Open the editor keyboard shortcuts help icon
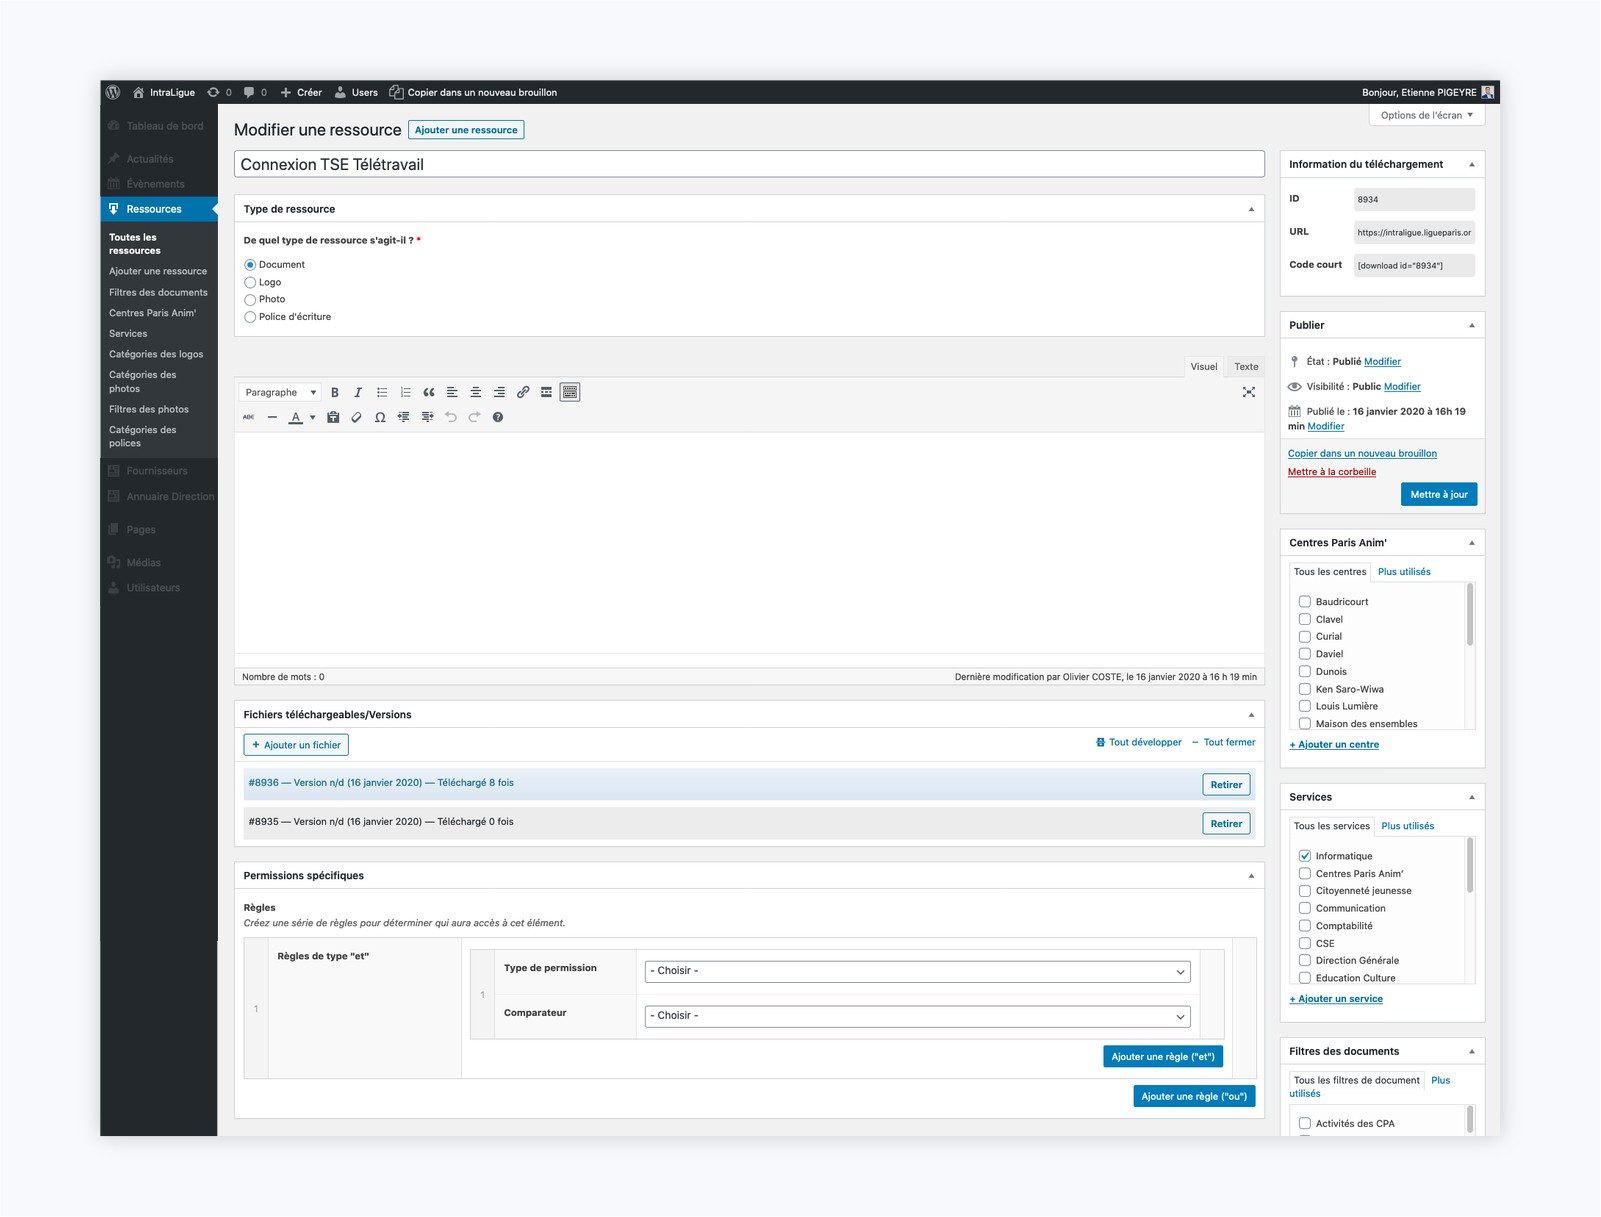Screen dimensions: 1601x1217 [498, 418]
